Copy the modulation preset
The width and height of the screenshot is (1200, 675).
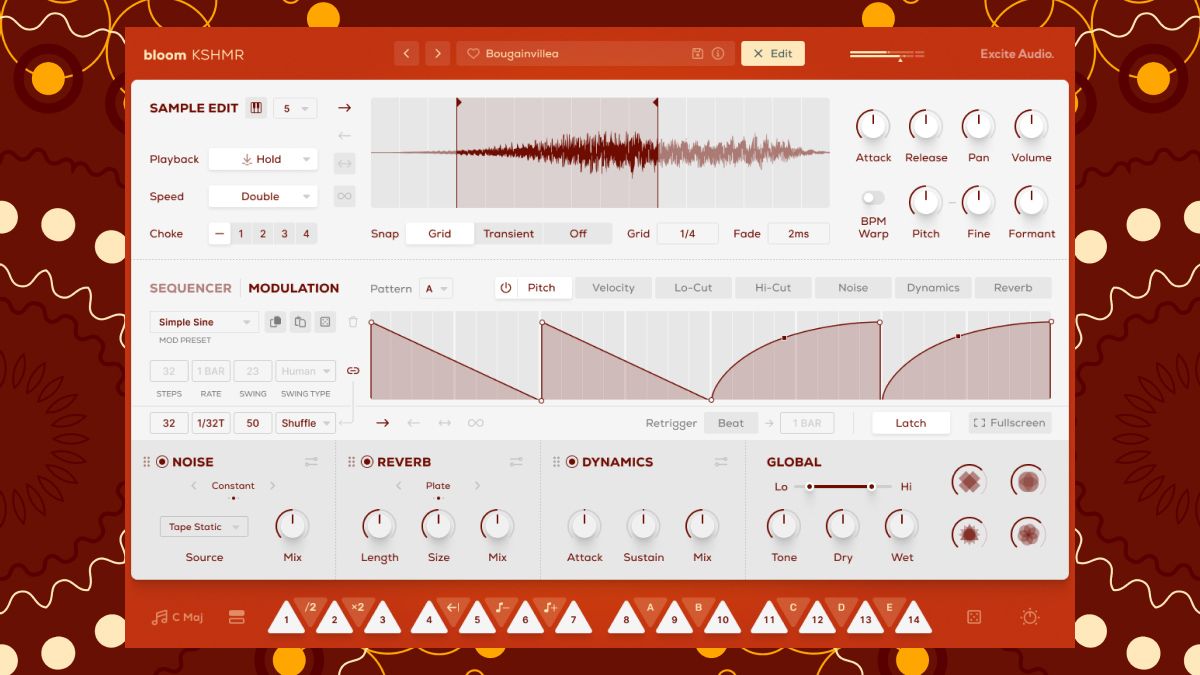click(275, 322)
